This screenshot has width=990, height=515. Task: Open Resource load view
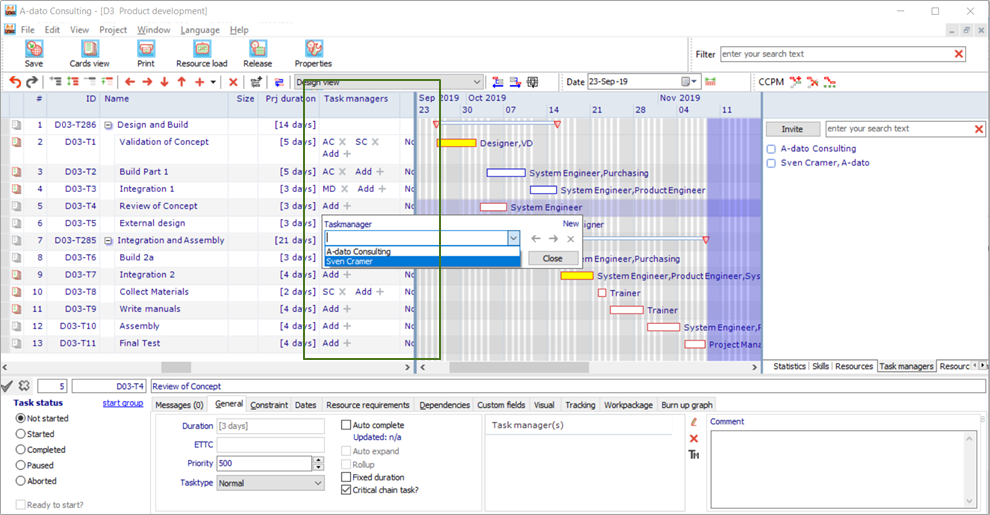[202, 49]
